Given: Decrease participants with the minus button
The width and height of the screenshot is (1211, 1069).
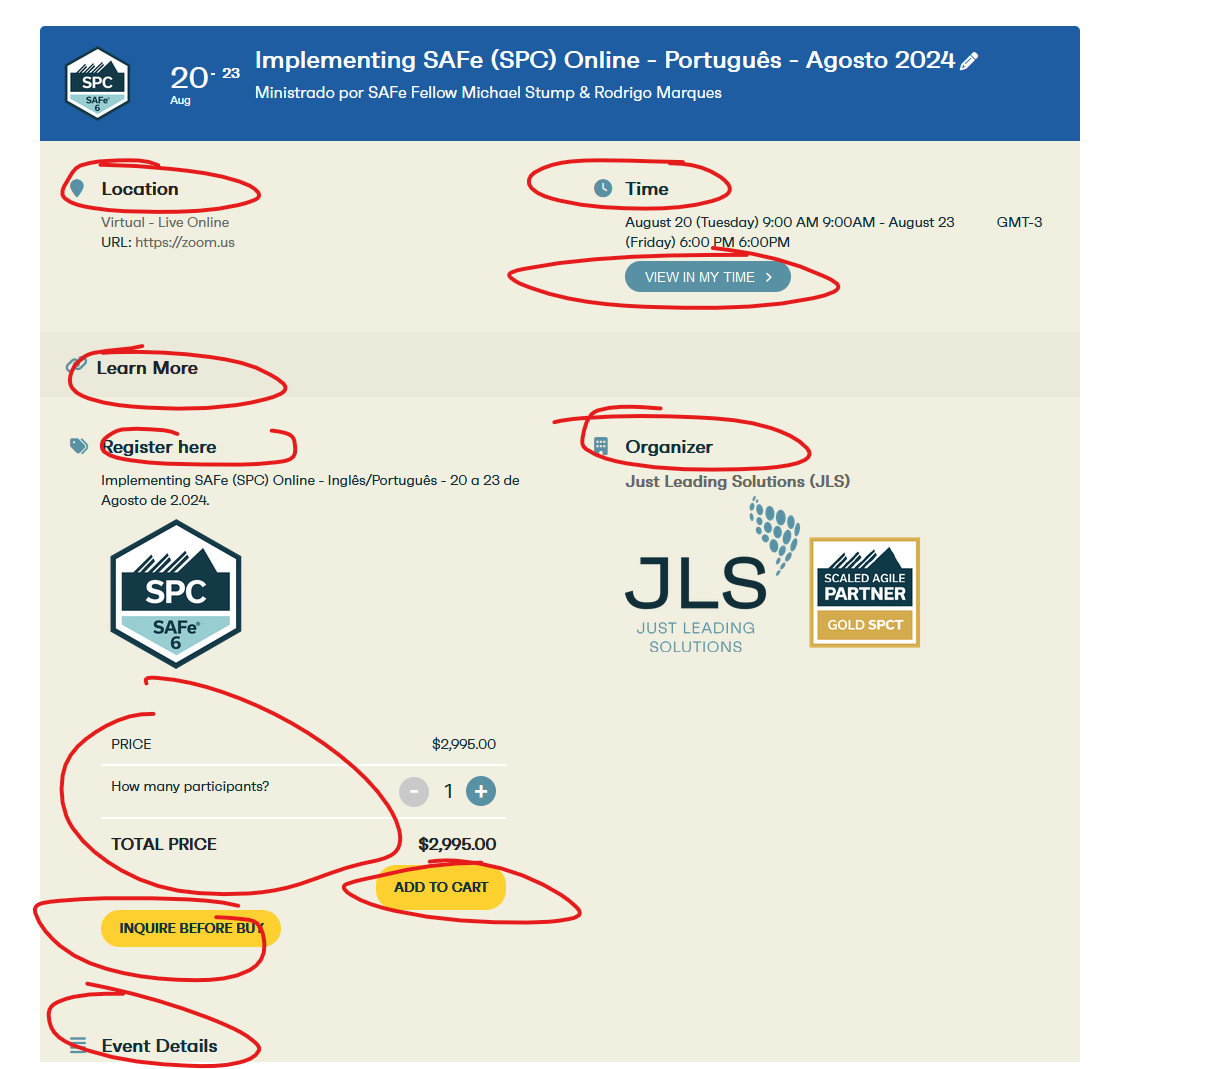Looking at the screenshot, I should pyautogui.click(x=414, y=791).
